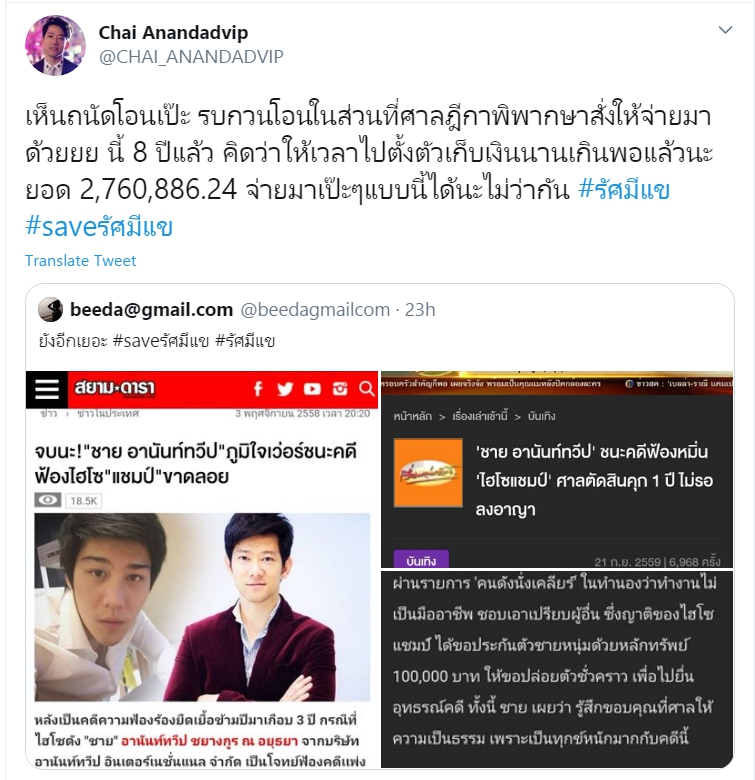Open the orange program logo thumbnail
This screenshot has height=780, width=755.
(x=428, y=473)
